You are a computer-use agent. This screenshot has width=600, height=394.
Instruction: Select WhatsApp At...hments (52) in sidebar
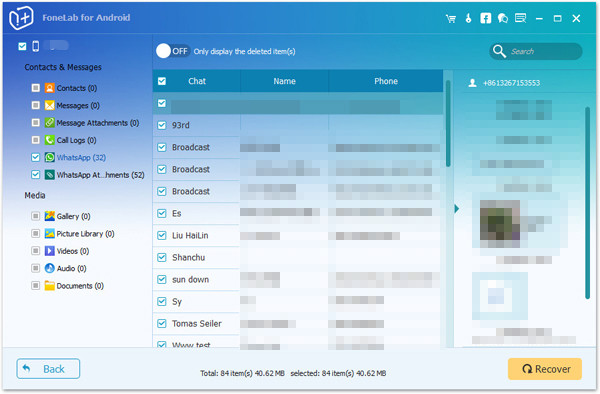(101, 175)
